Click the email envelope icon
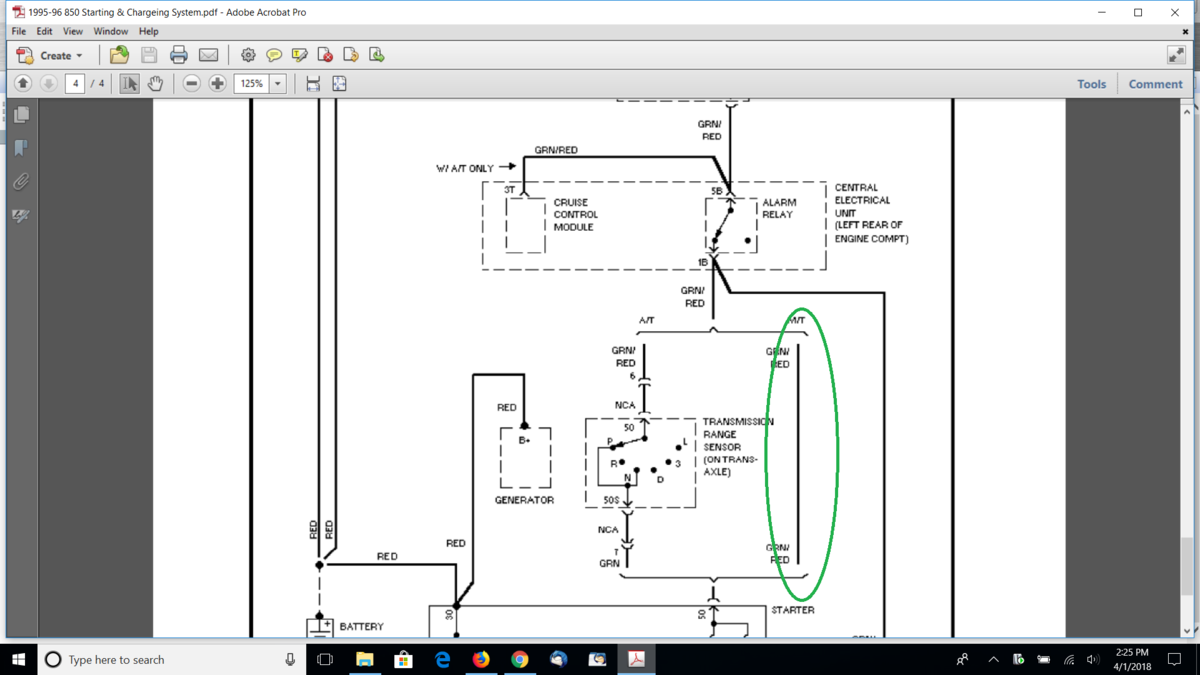Image resolution: width=1200 pixels, height=675 pixels. [208, 55]
